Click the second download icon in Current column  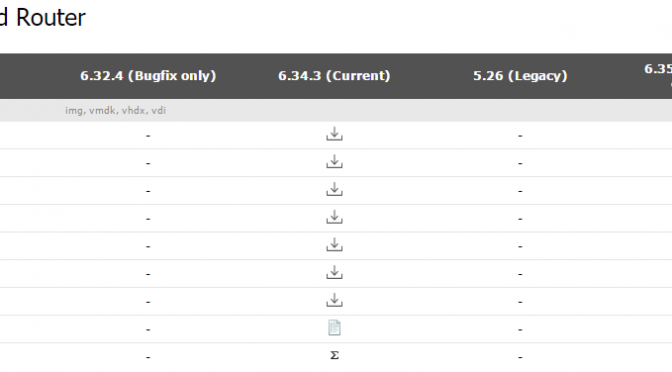334,162
